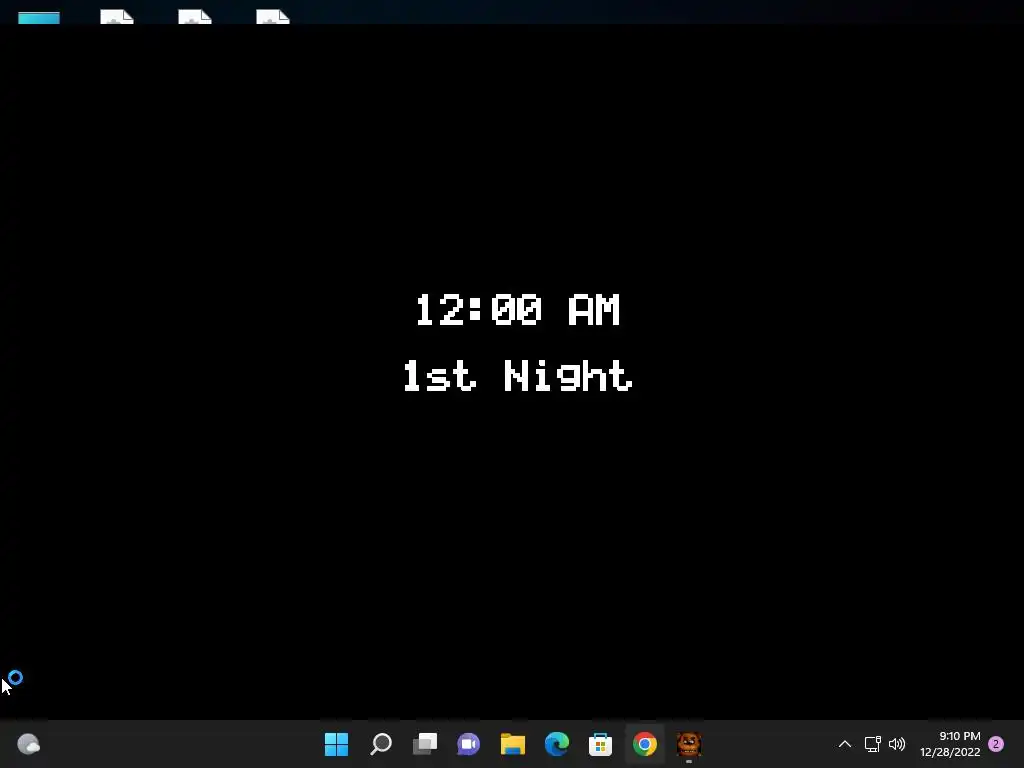The height and width of the screenshot is (768, 1024).
Task: Launch Teams Chat from taskbar
Action: coord(469,744)
